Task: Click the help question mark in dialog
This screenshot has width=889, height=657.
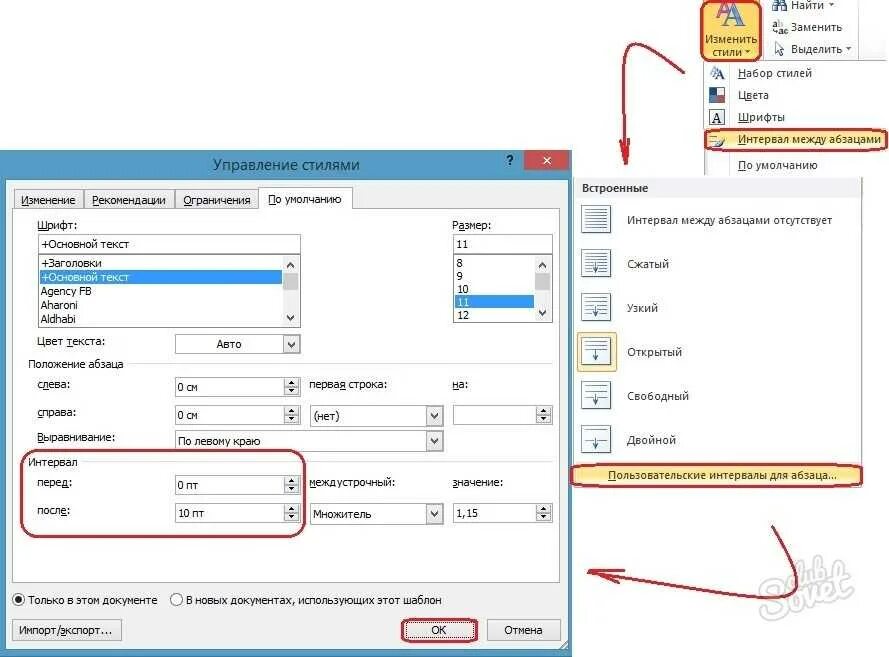Action: (510, 160)
